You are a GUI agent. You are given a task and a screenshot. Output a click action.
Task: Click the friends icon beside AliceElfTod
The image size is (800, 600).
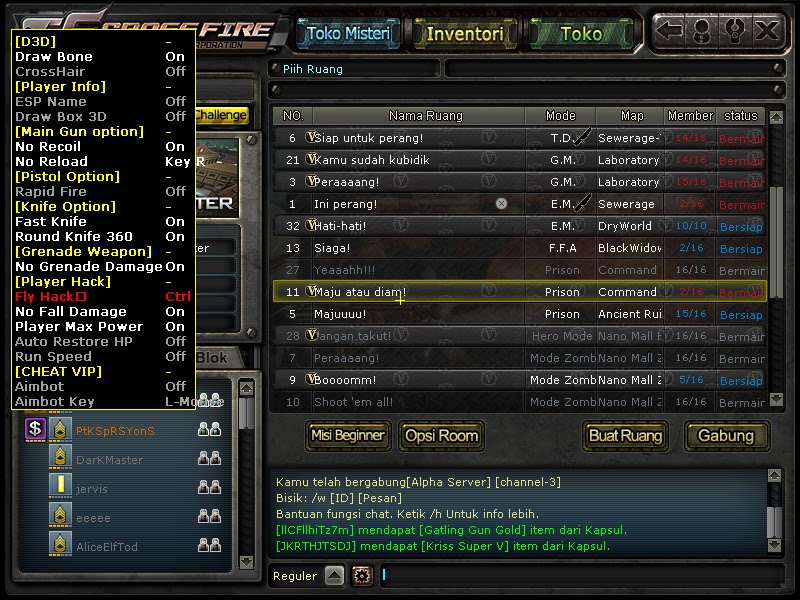[209, 546]
